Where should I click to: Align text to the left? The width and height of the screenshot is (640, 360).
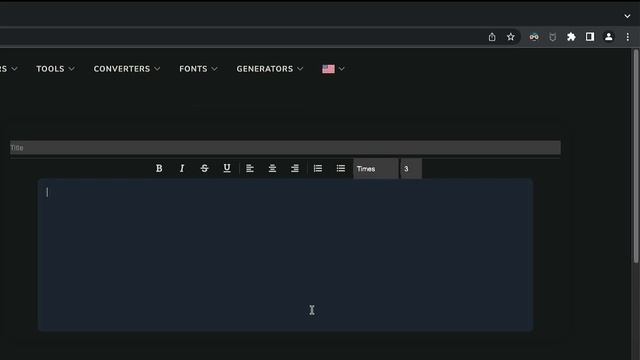250,168
